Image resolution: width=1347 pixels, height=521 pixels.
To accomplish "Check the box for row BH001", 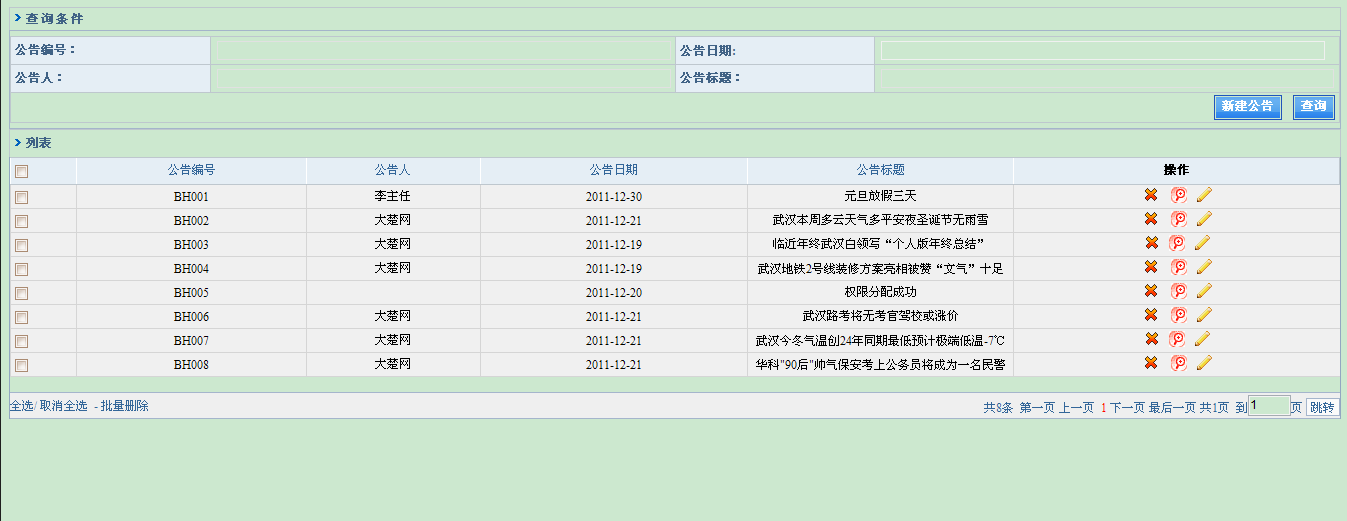I will (22, 198).
